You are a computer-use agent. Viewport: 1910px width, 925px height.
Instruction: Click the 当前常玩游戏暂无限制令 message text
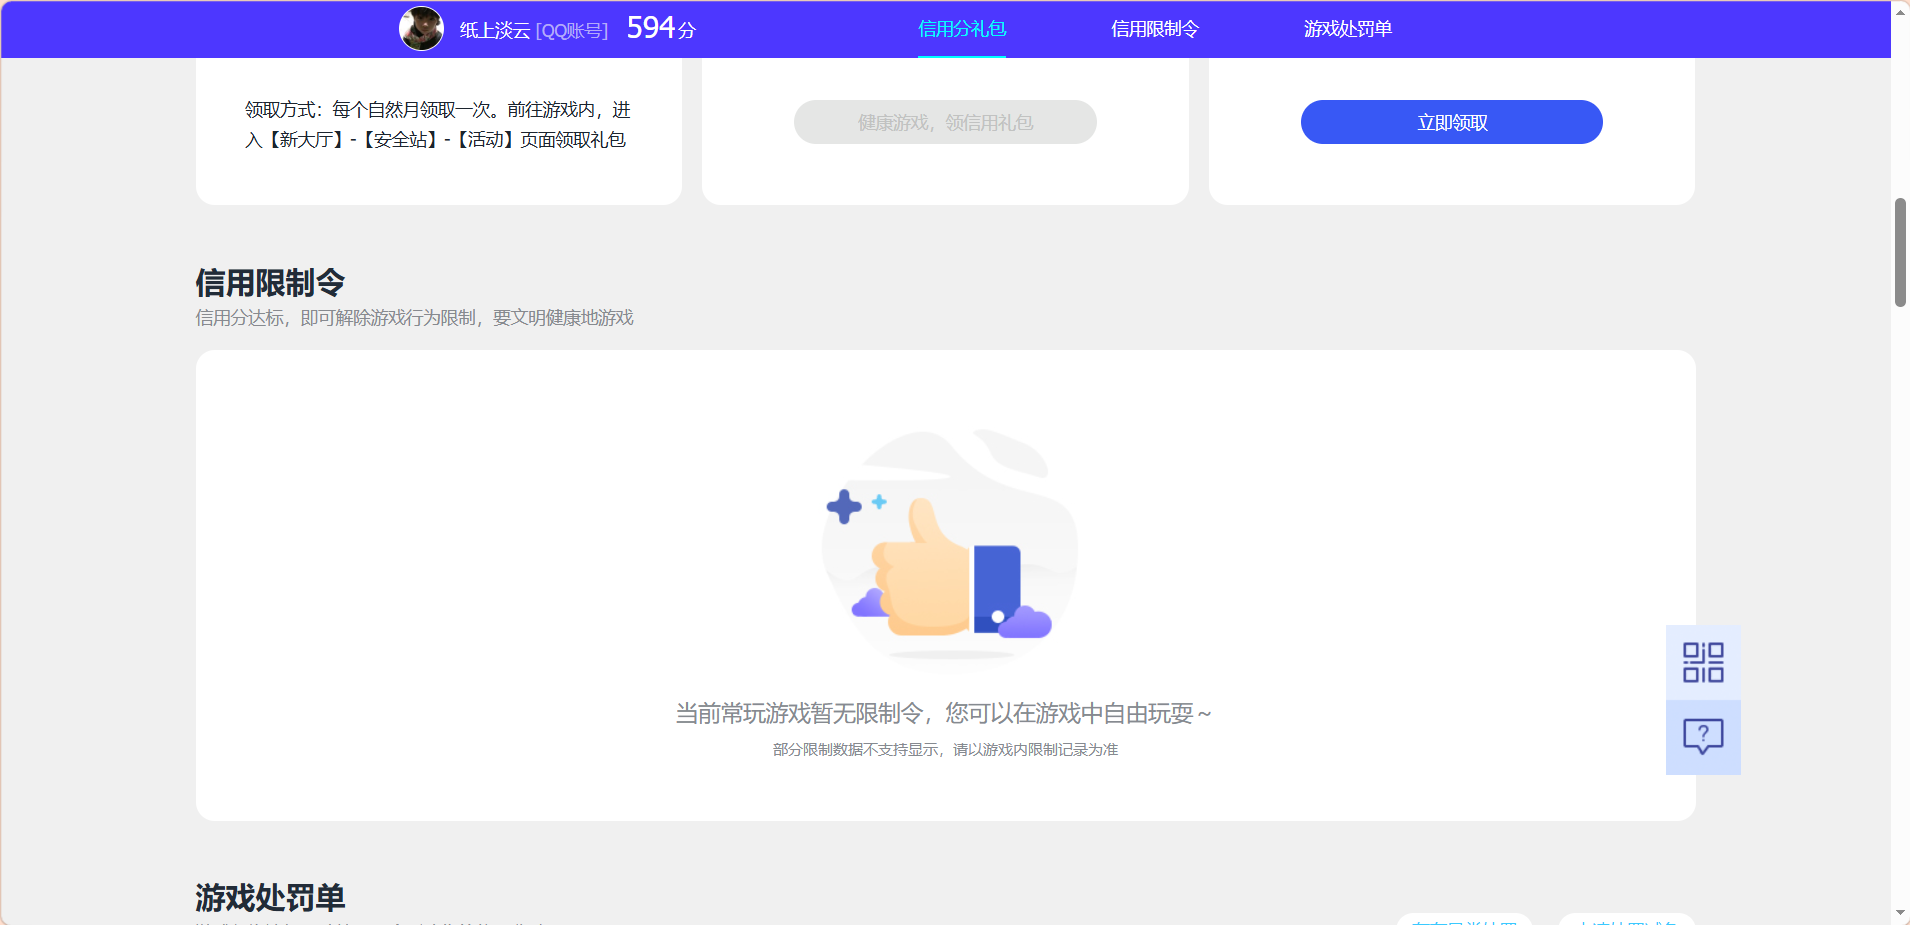943,713
